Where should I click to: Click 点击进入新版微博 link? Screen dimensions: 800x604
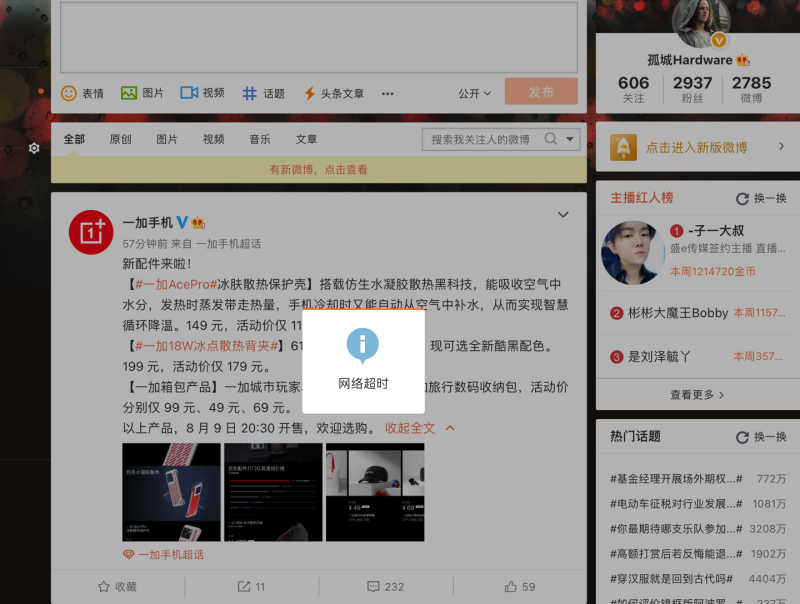point(696,148)
